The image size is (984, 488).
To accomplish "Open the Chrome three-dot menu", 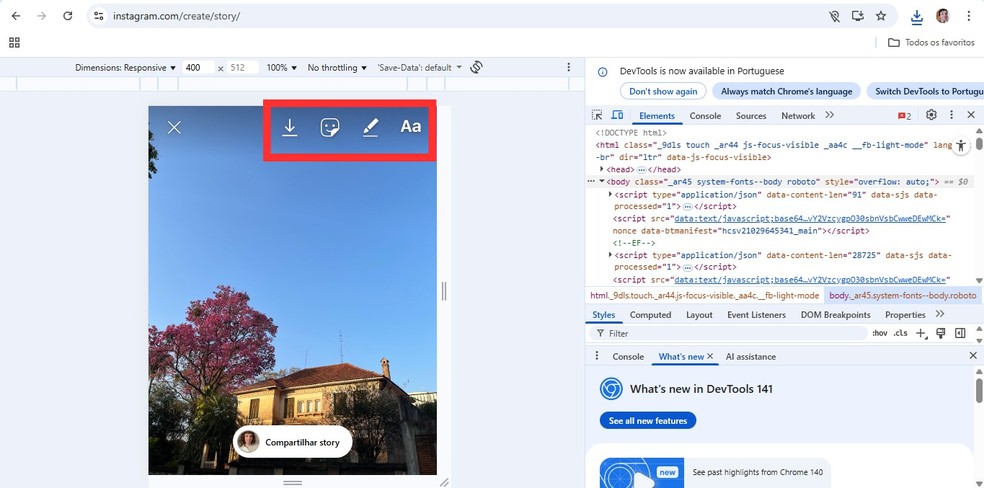I will 969,16.
